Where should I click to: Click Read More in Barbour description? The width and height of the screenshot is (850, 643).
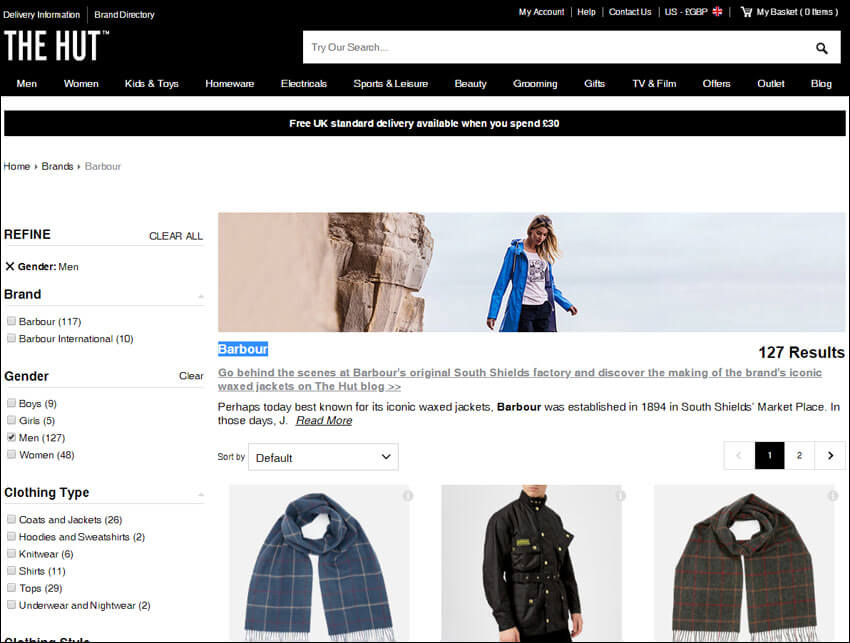(x=324, y=420)
